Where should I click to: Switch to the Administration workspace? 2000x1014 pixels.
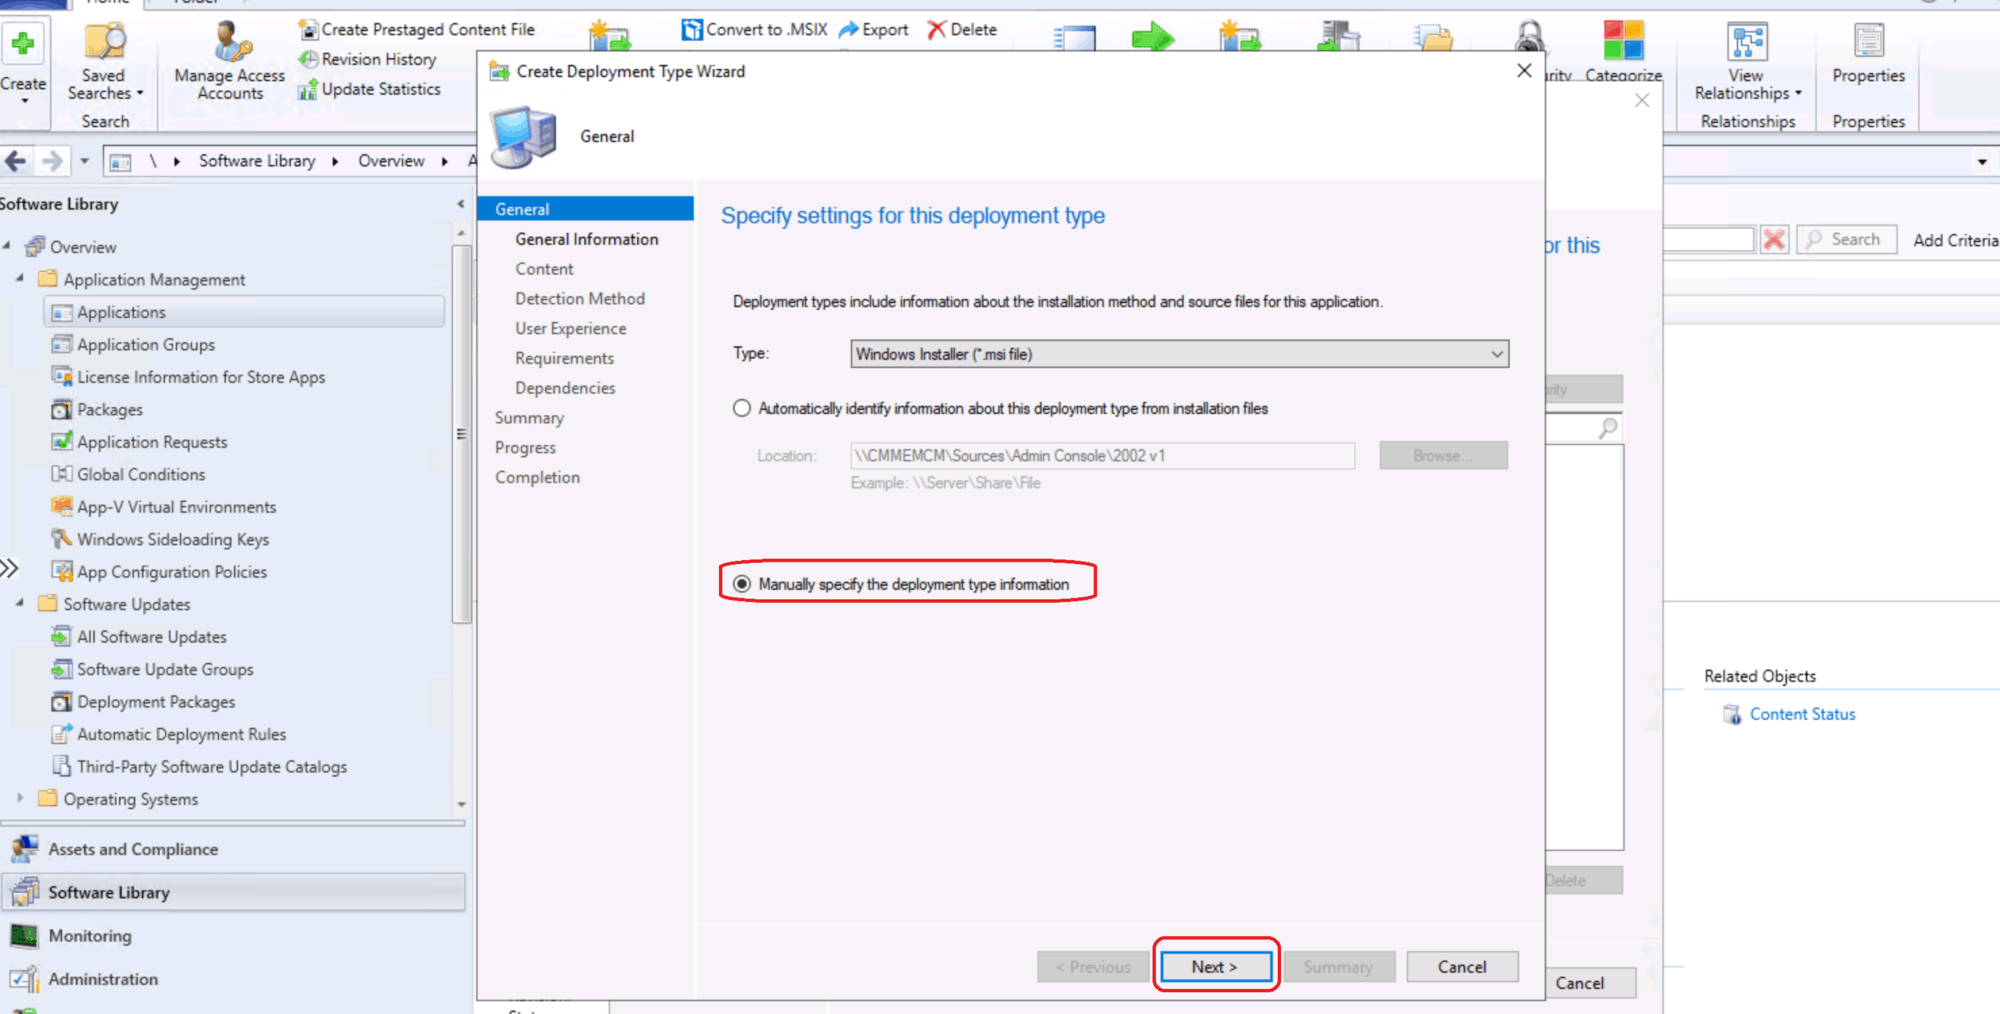103,979
